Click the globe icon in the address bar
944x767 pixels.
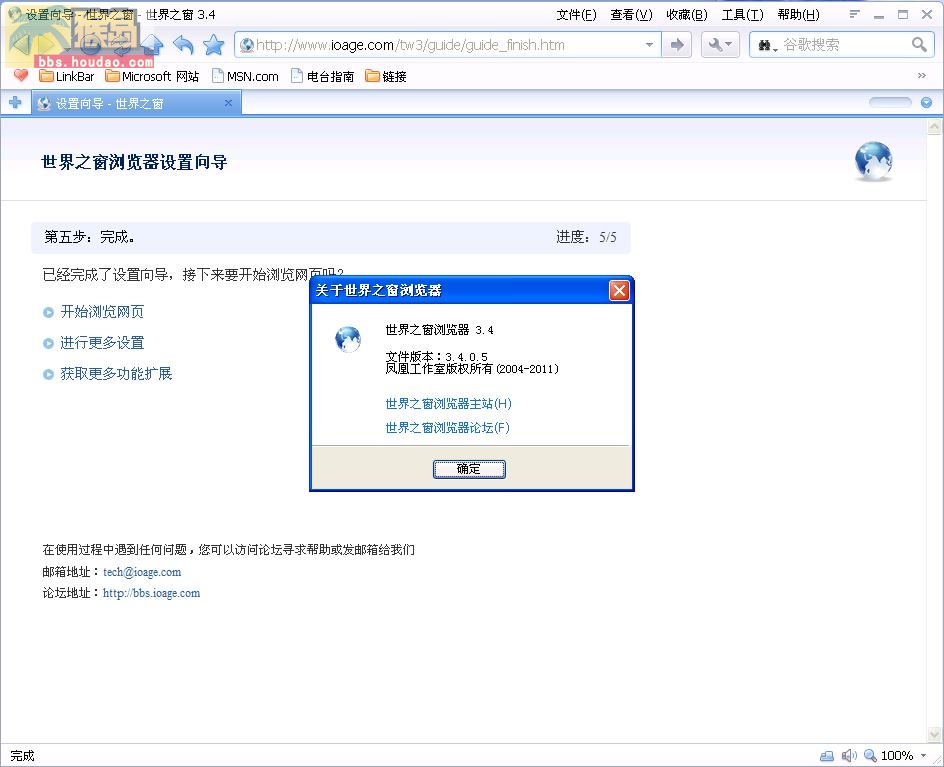[247, 45]
